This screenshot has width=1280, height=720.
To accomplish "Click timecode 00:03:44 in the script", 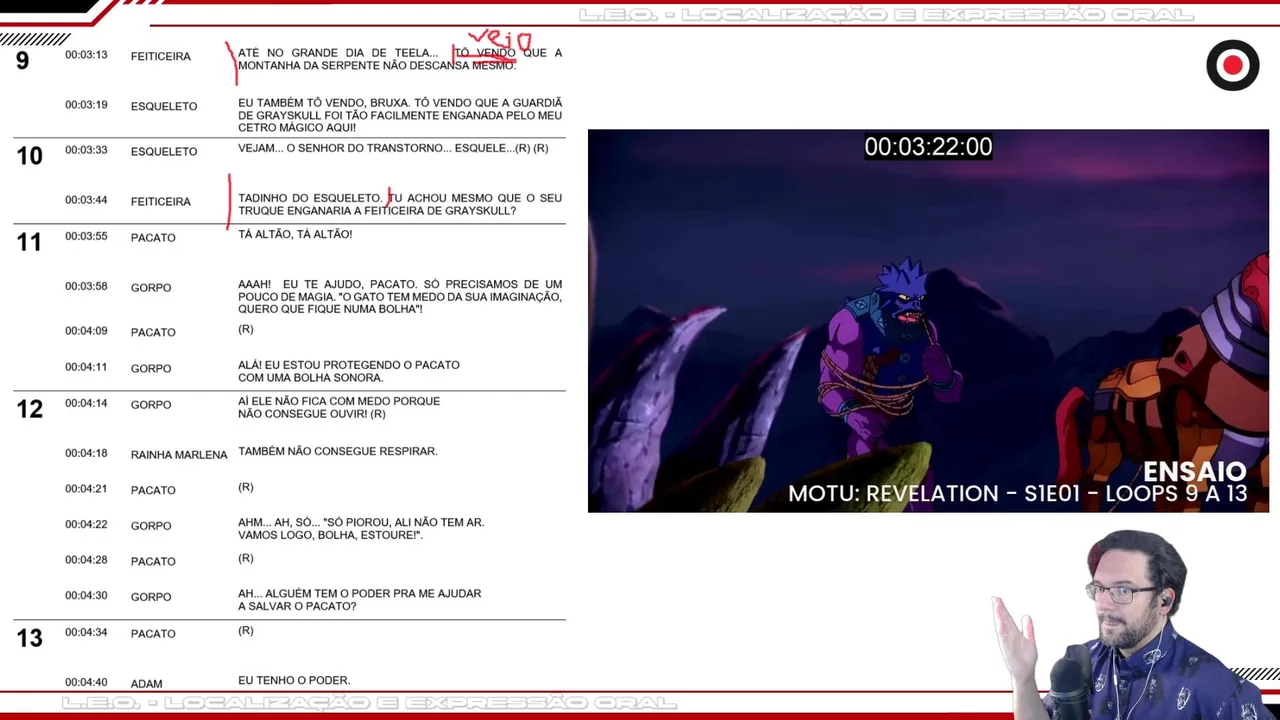I will click(x=86, y=200).
